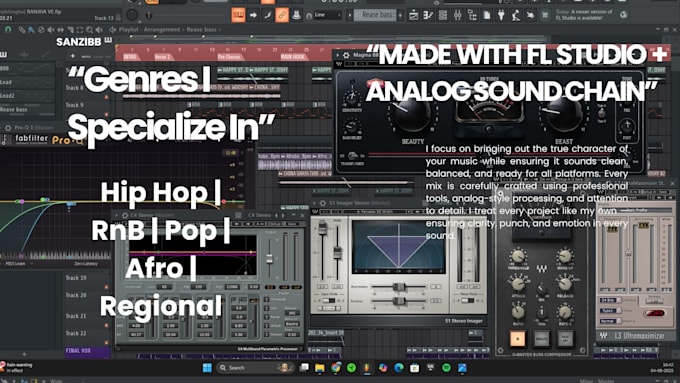Click the S1 Imager Asymmetry slider
This screenshot has width=680, height=383.
click(x=399, y=287)
